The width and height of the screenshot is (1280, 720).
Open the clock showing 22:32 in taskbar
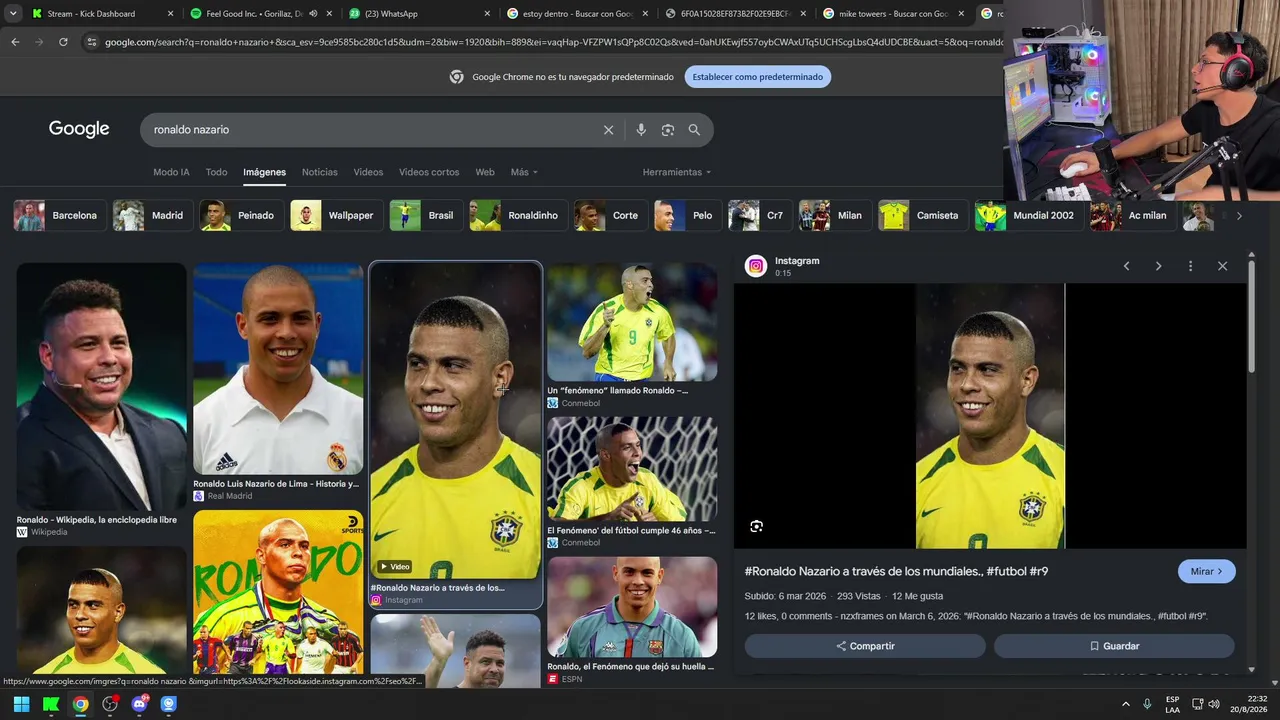pyautogui.click(x=1249, y=704)
